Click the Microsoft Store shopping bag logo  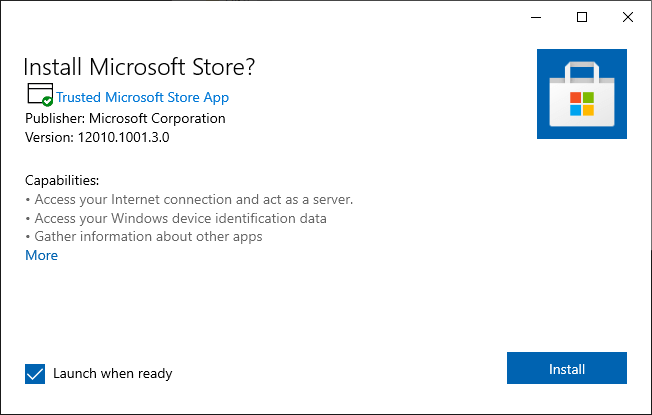582,94
